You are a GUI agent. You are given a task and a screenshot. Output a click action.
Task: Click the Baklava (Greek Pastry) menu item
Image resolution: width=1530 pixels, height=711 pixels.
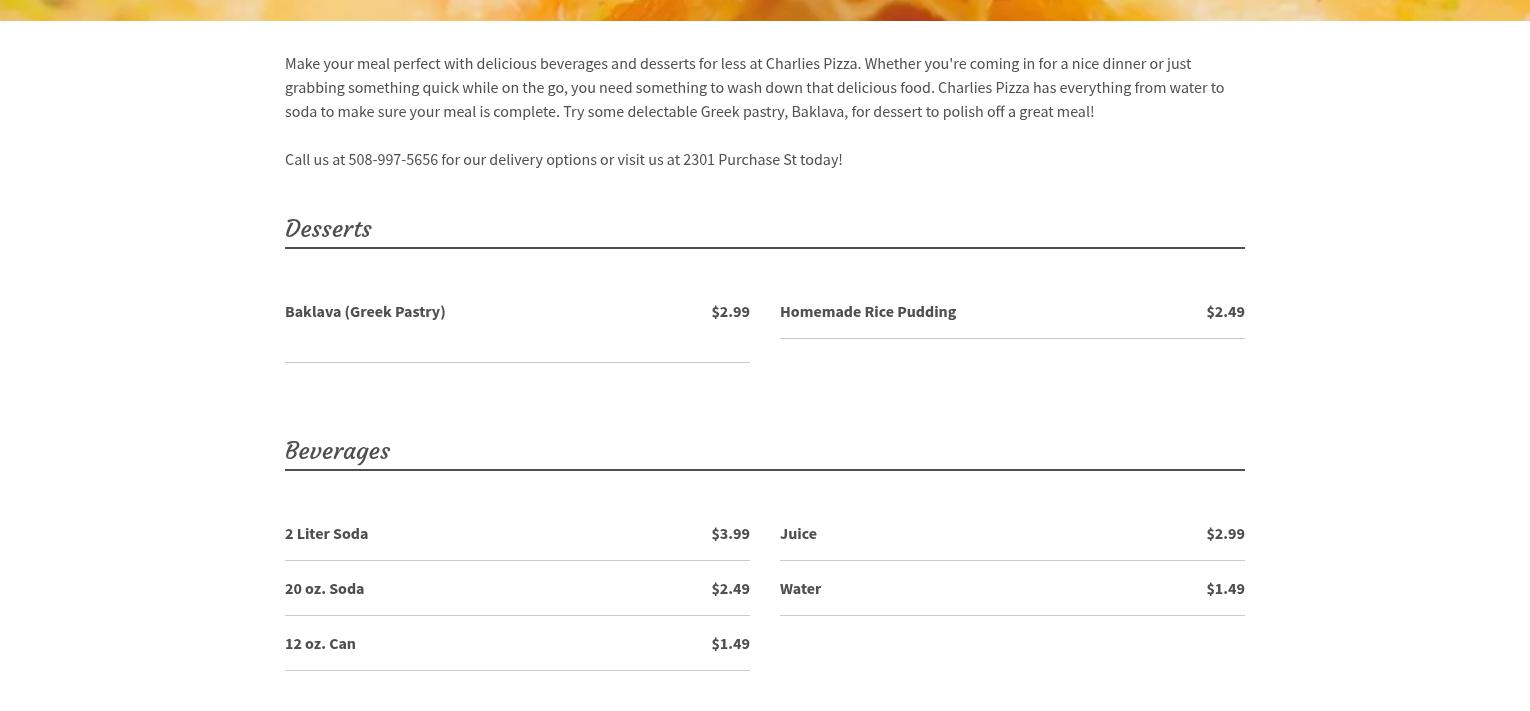(365, 312)
